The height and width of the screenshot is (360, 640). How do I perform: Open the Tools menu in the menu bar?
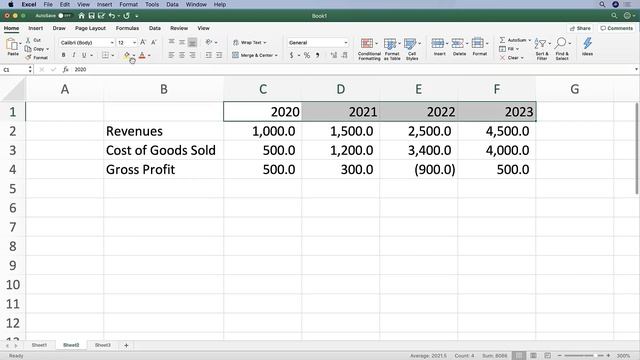[x=152, y=4]
